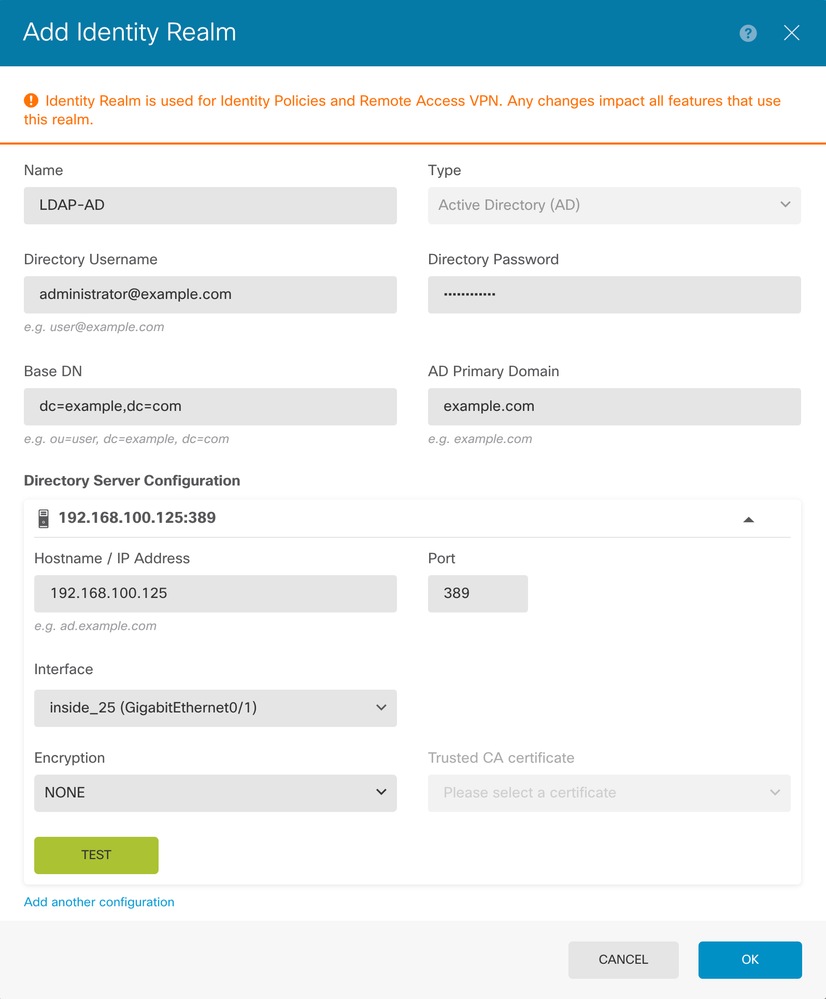Confirm with the OK button
The image size is (826, 999).
pyautogui.click(x=750, y=960)
